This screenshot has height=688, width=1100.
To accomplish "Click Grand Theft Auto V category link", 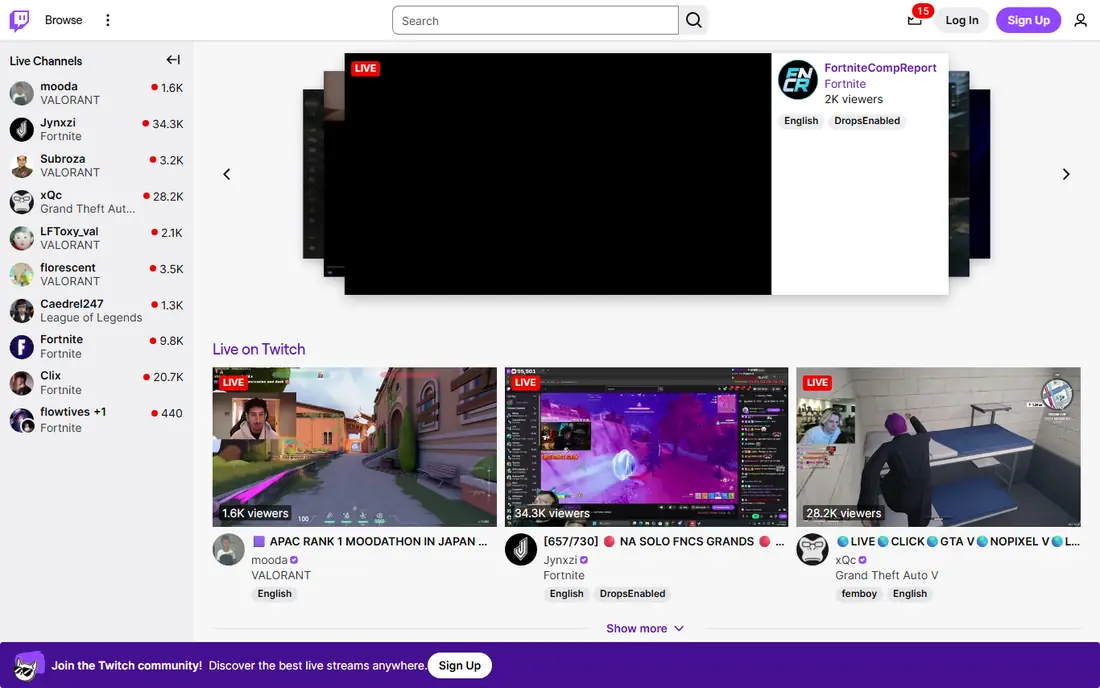I will [x=887, y=575].
